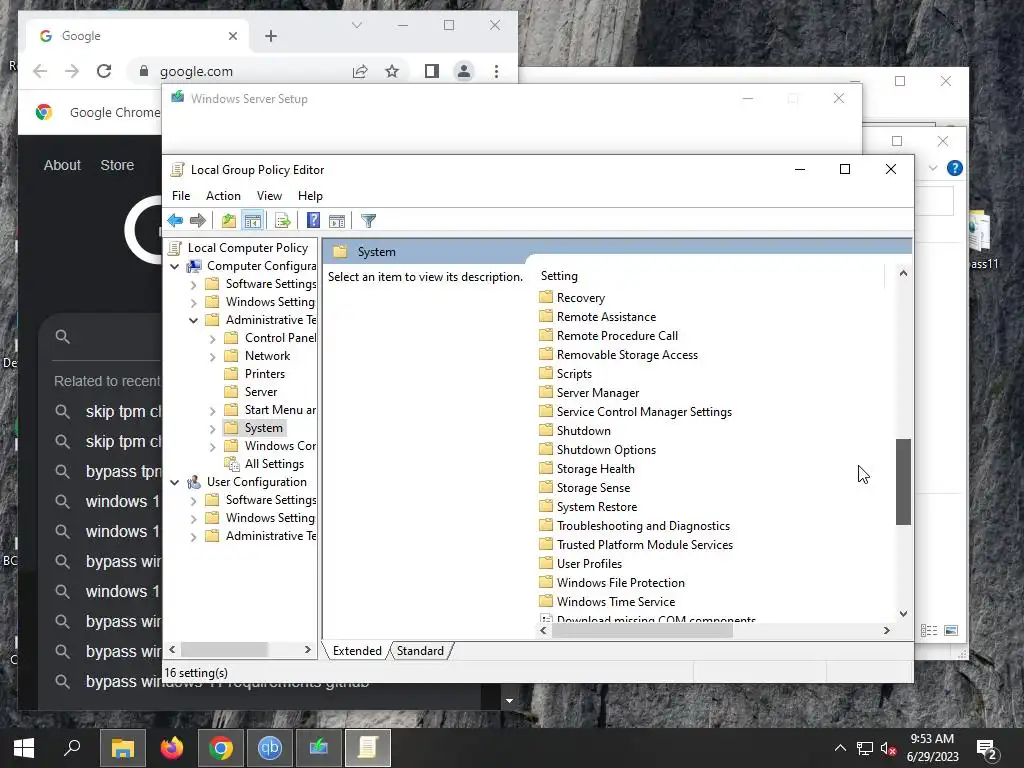Open the File menu
1024x768 pixels.
[181, 196]
